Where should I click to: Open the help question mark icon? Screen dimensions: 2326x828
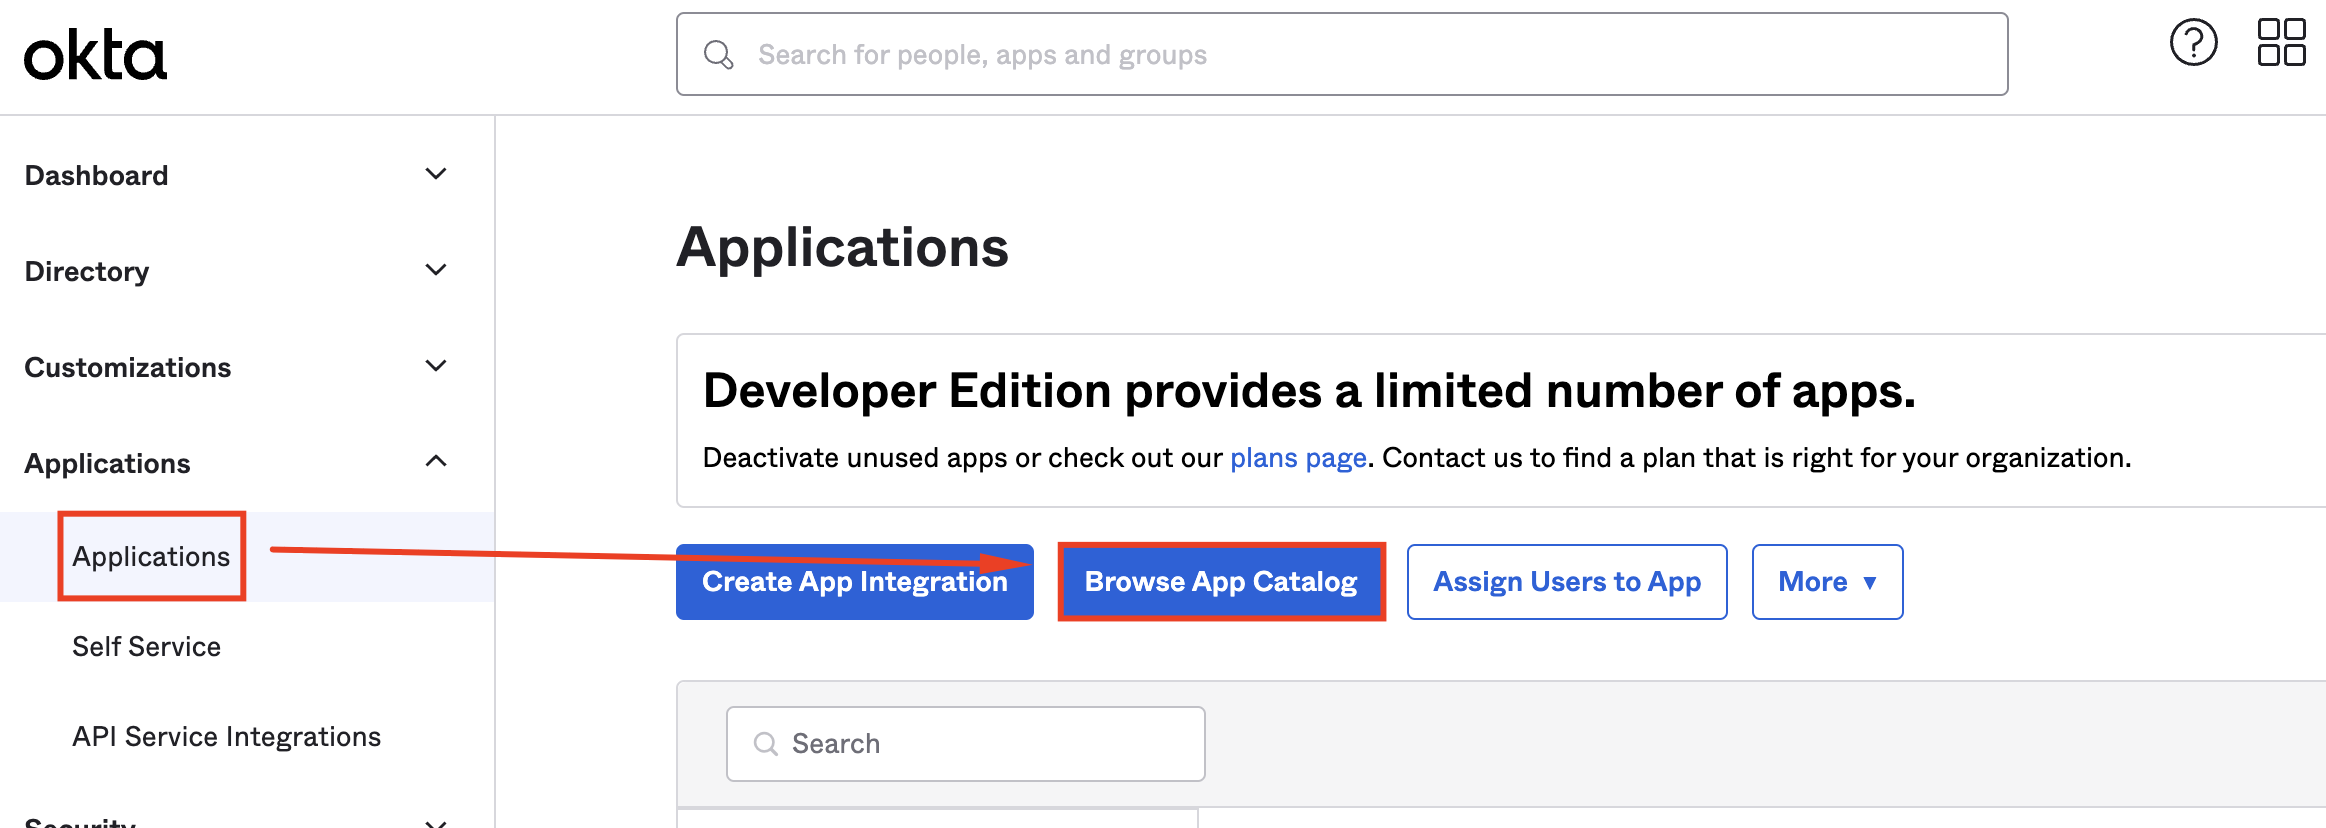(x=2193, y=43)
